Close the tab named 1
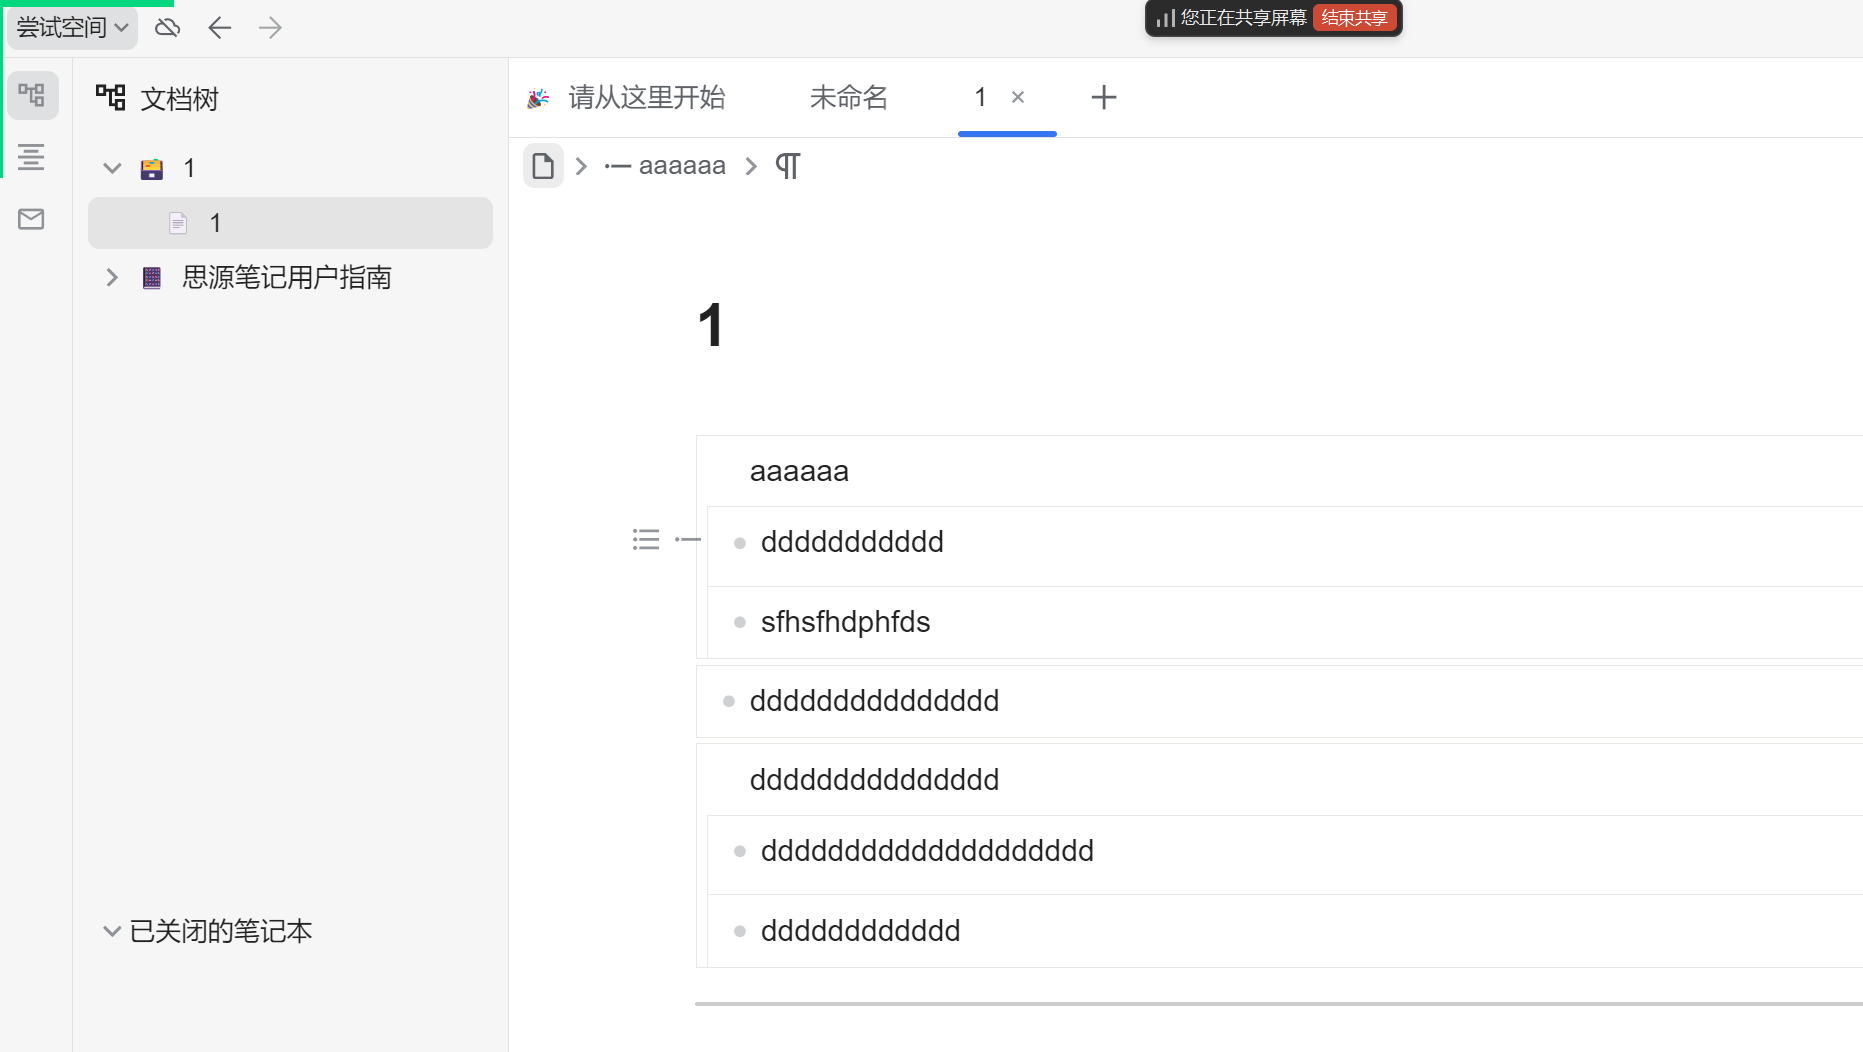This screenshot has height=1052, width=1863. pos(1018,97)
